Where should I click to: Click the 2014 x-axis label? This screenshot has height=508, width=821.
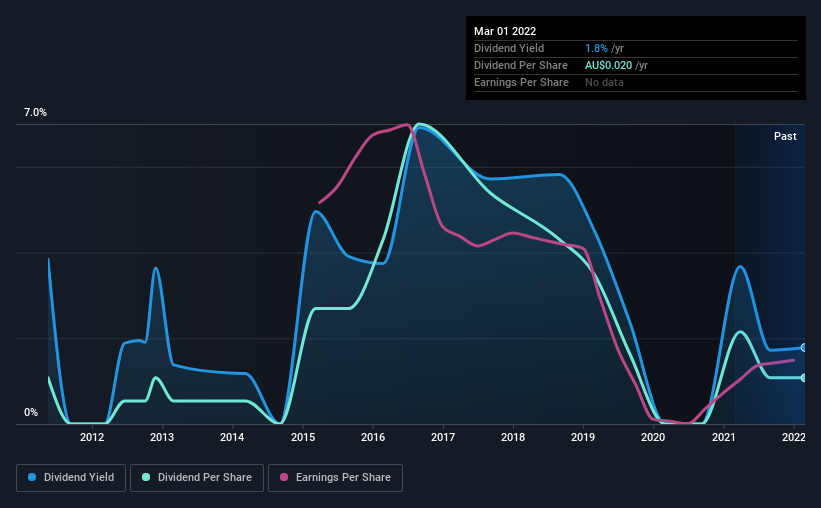232,437
